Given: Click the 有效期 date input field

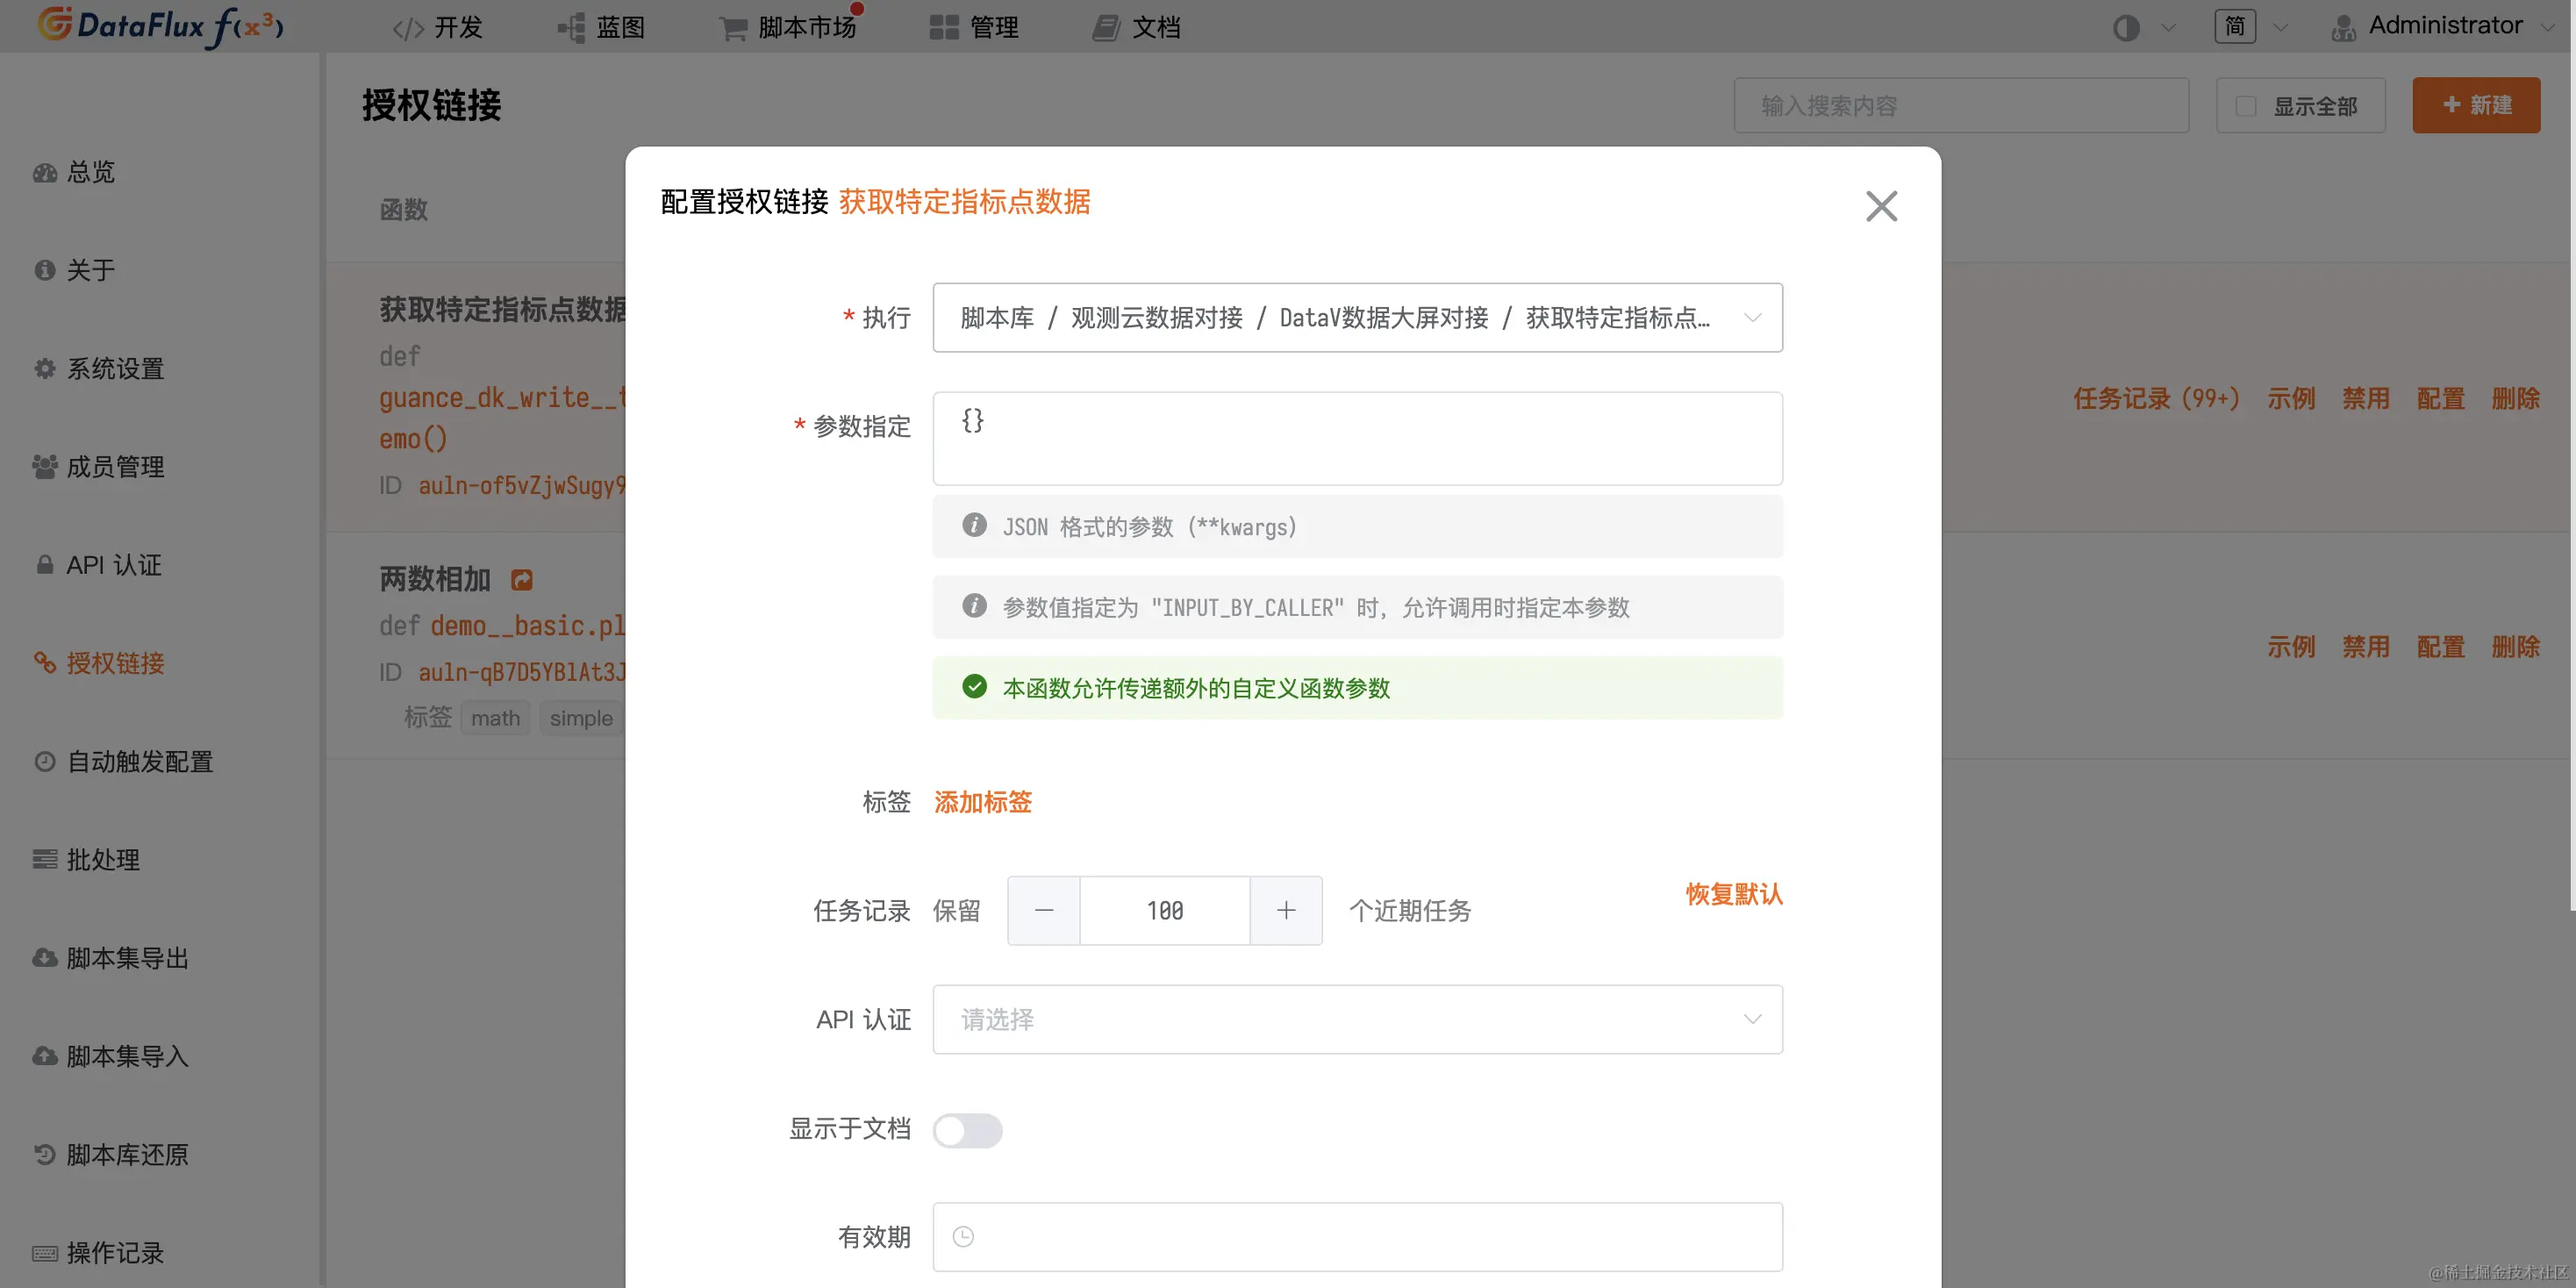Looking at the screenshot, I should coord(1357,1238).
